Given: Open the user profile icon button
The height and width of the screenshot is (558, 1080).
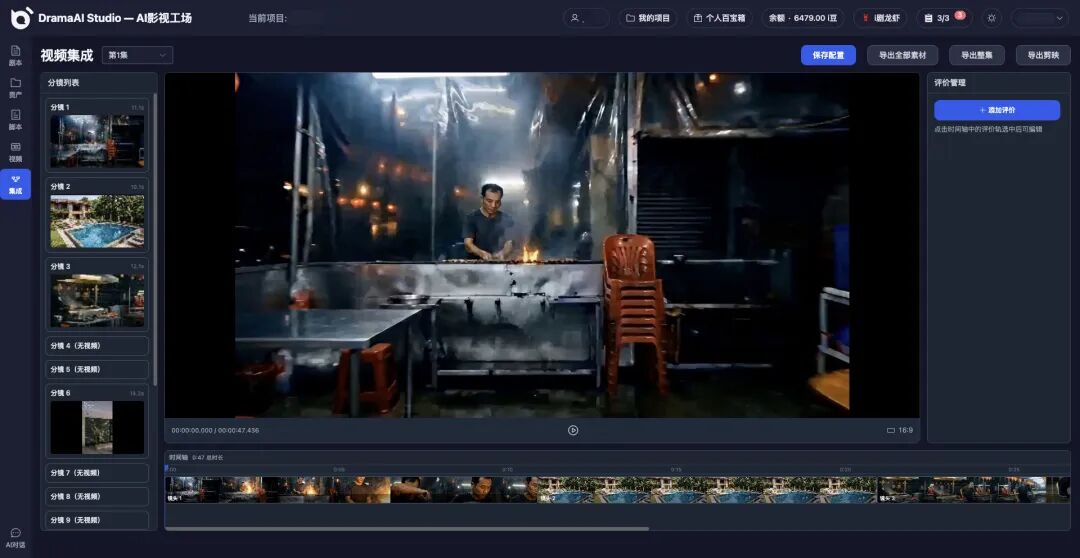Looking at the screenshot, I should (586, 18).
